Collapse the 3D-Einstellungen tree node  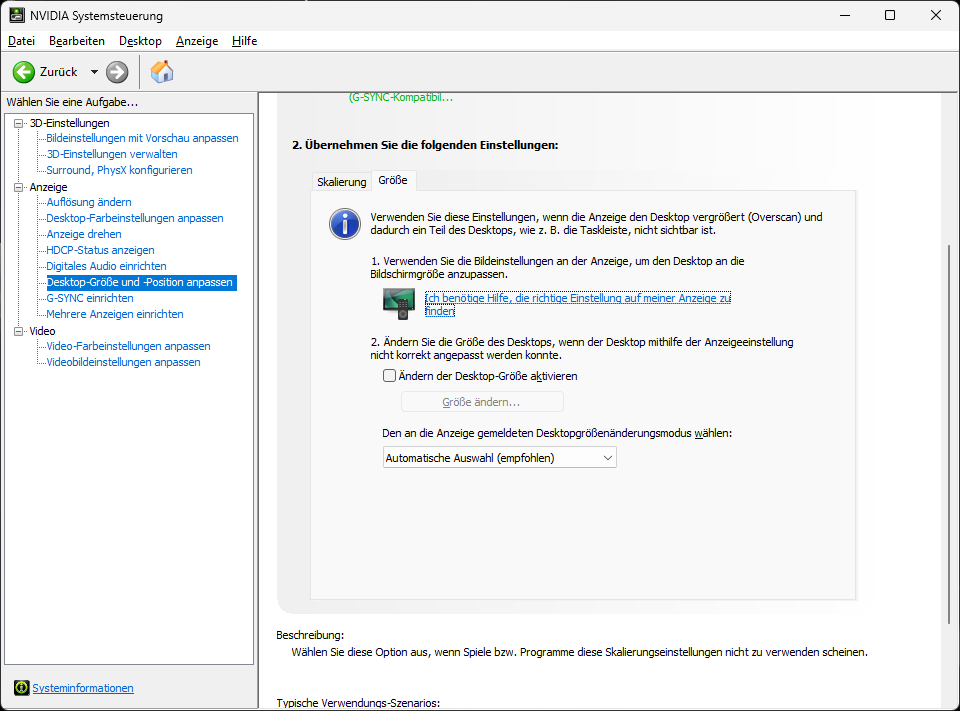[x=18, y=123]
